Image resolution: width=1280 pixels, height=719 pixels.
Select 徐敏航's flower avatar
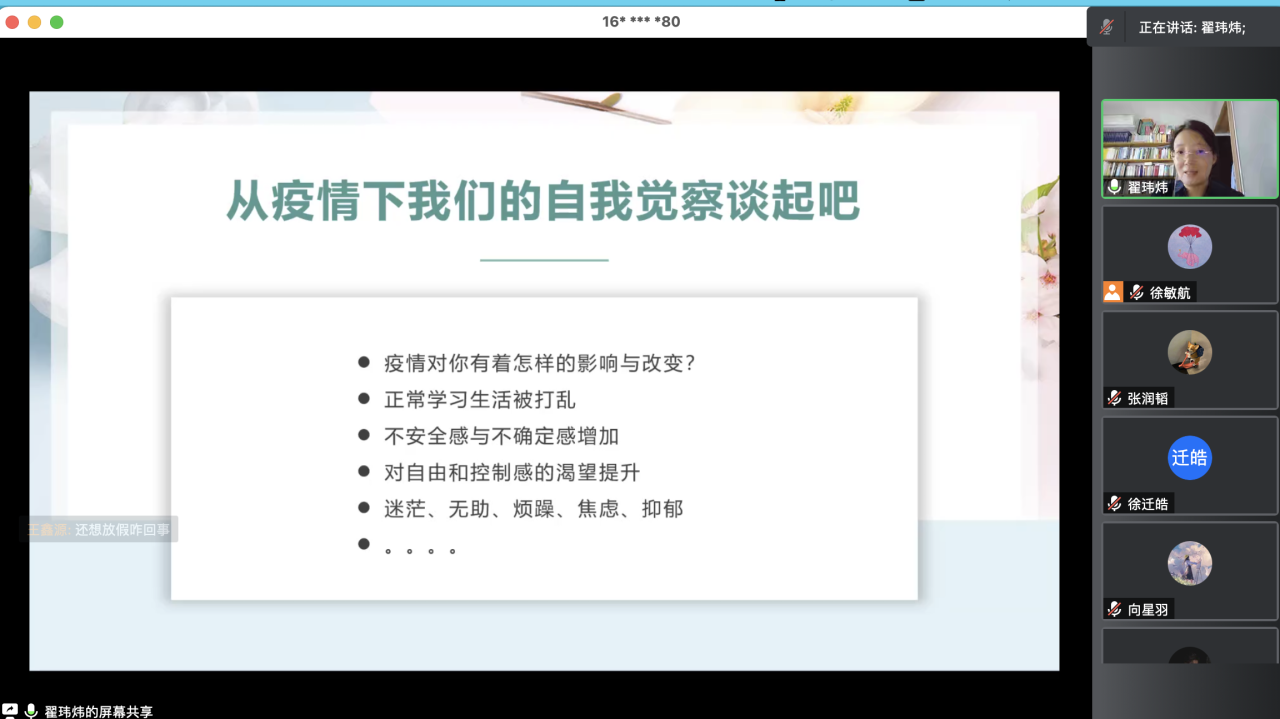click(x=1189, y=246)
